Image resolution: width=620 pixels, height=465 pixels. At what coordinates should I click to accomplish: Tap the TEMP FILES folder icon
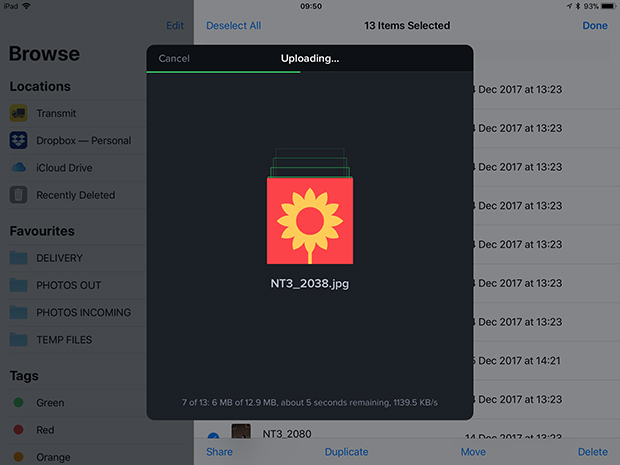point(18,340)
